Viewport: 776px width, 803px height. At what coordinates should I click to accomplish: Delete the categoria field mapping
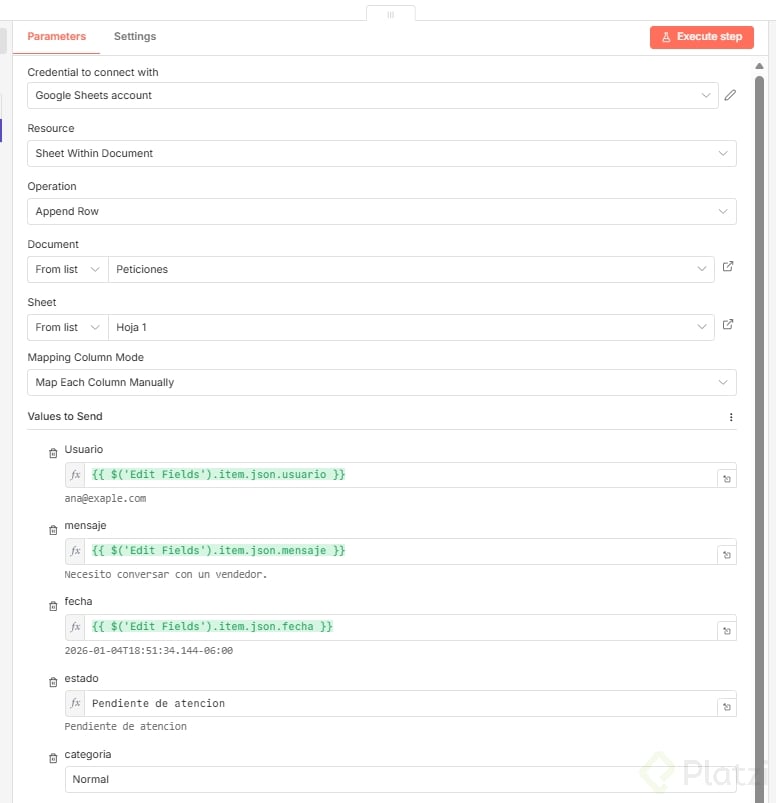tap(53, 758)
